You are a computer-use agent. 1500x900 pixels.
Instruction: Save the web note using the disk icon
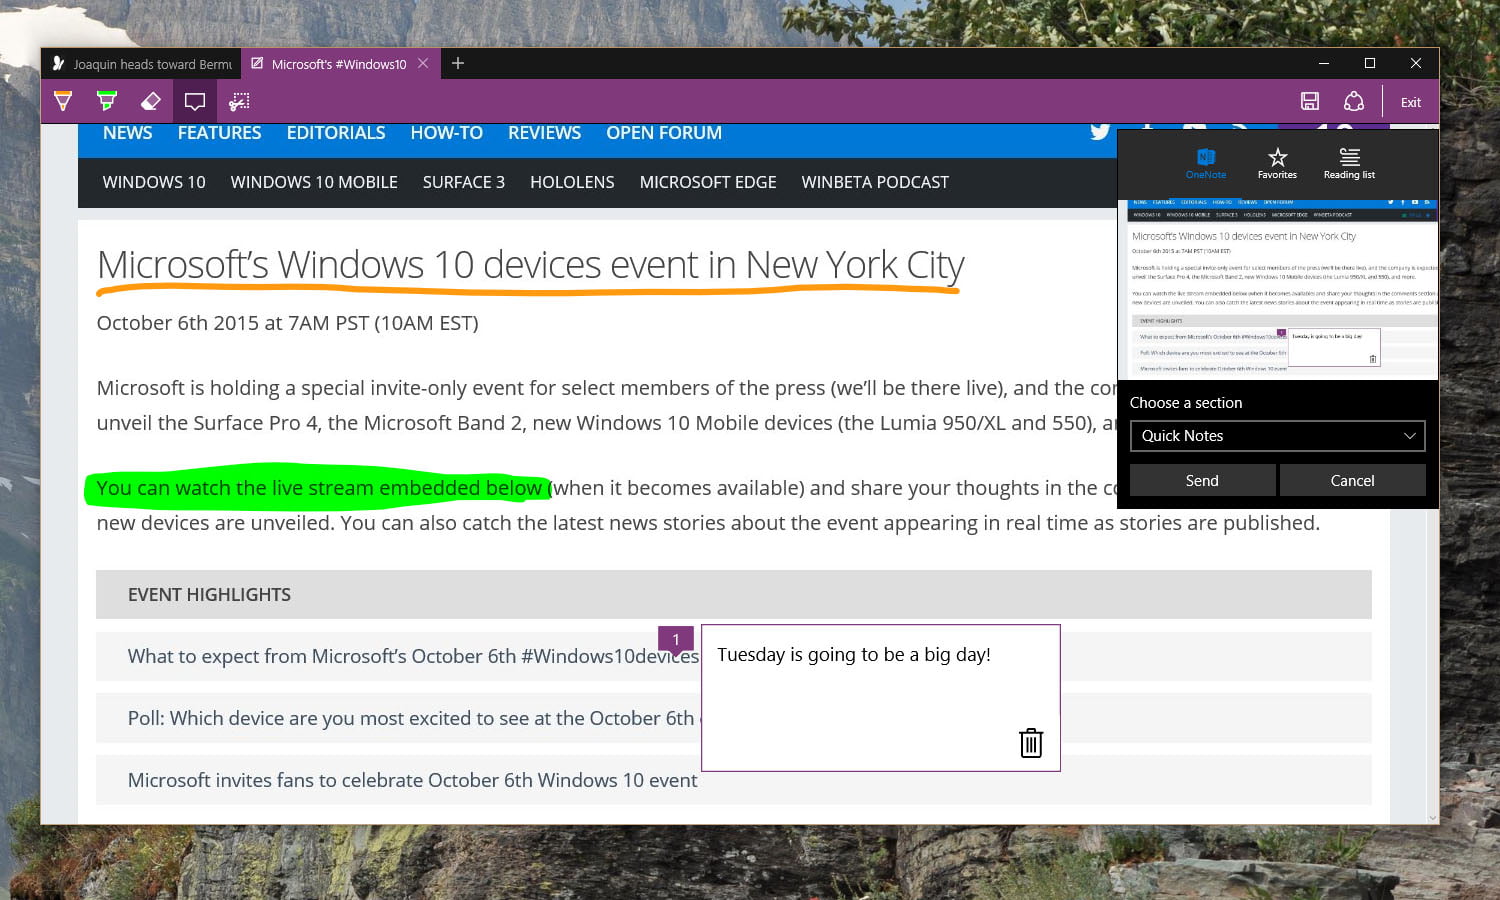[x=1310, y=101]
